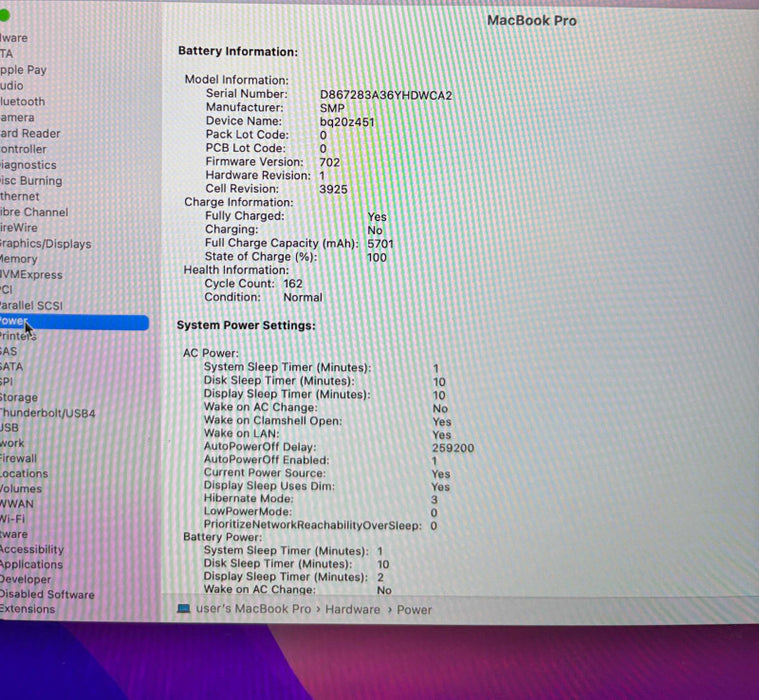Click the AutoPowerOff Delay value 259200
Viewport: 759px width, 700px height.
pyautogui.click(x=453, y=448)
